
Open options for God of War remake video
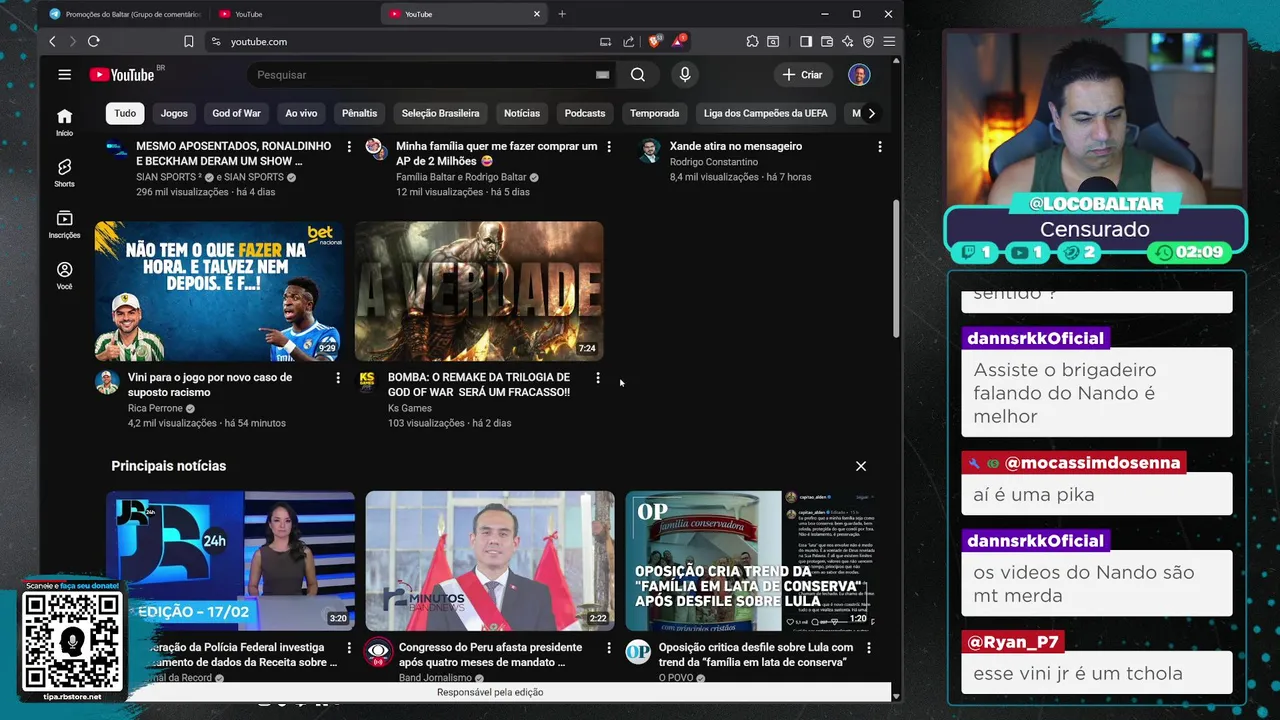tap(598, 378)
